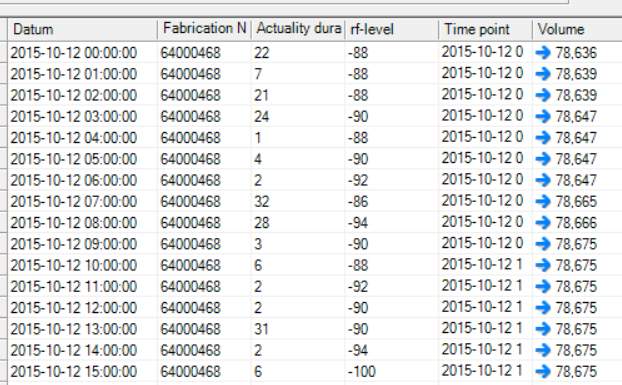Sort table by rf-level column header
This screenshot has height=385, width=622.
(392, 29)
